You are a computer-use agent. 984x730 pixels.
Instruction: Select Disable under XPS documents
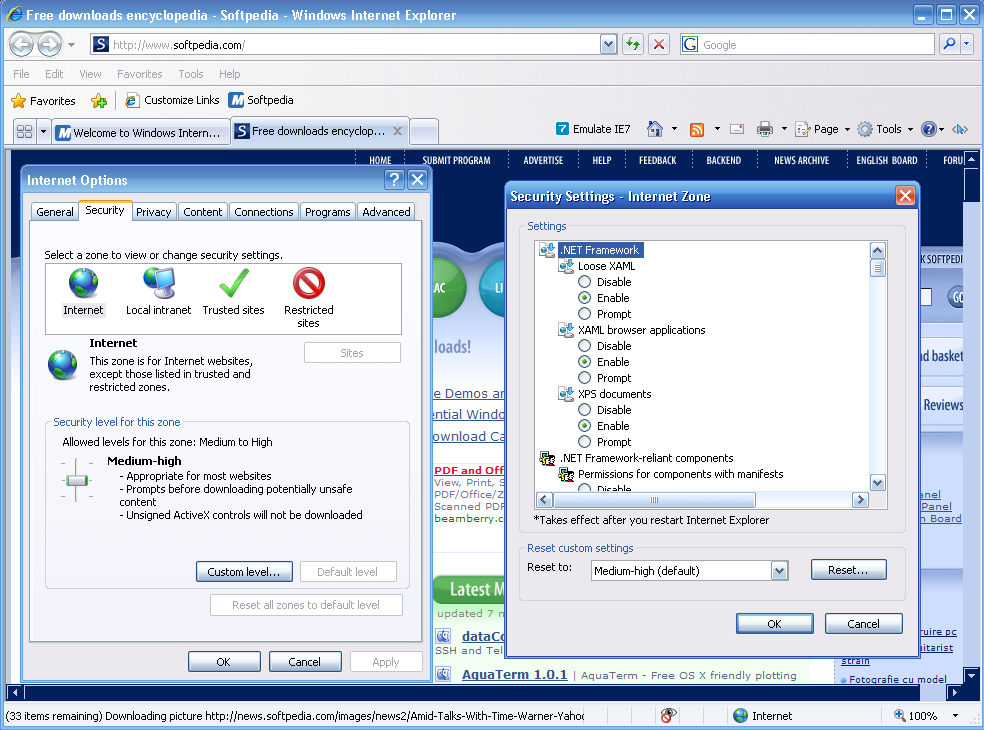584,410
